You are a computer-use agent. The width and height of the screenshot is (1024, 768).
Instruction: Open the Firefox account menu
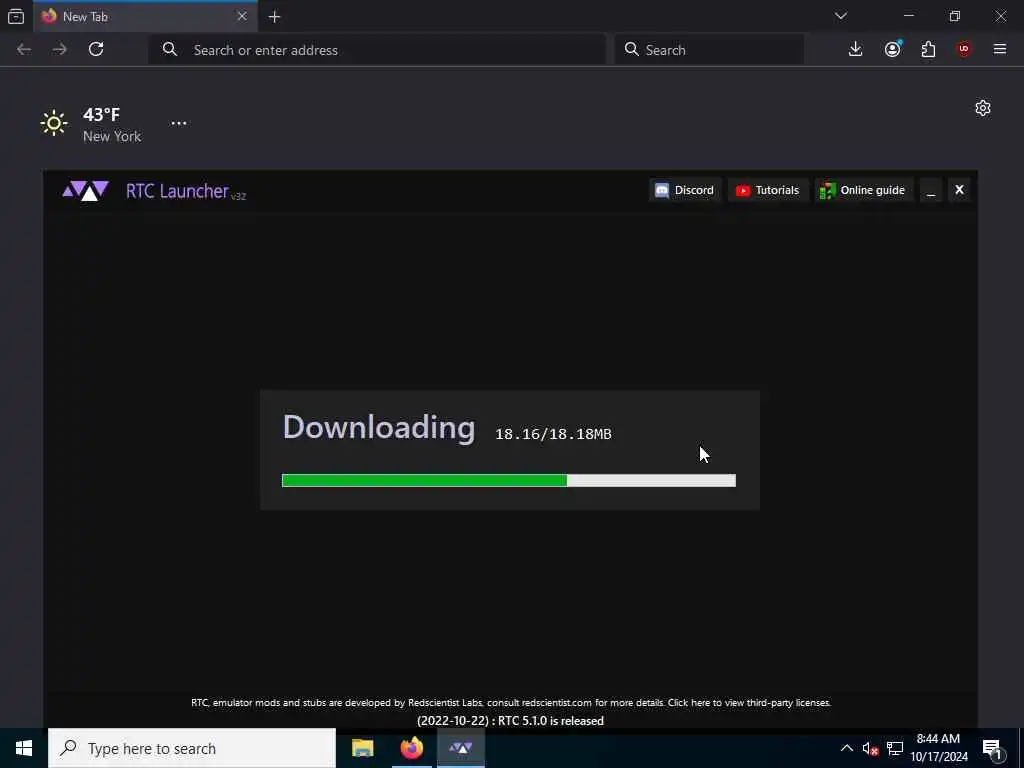pos(893,49)
